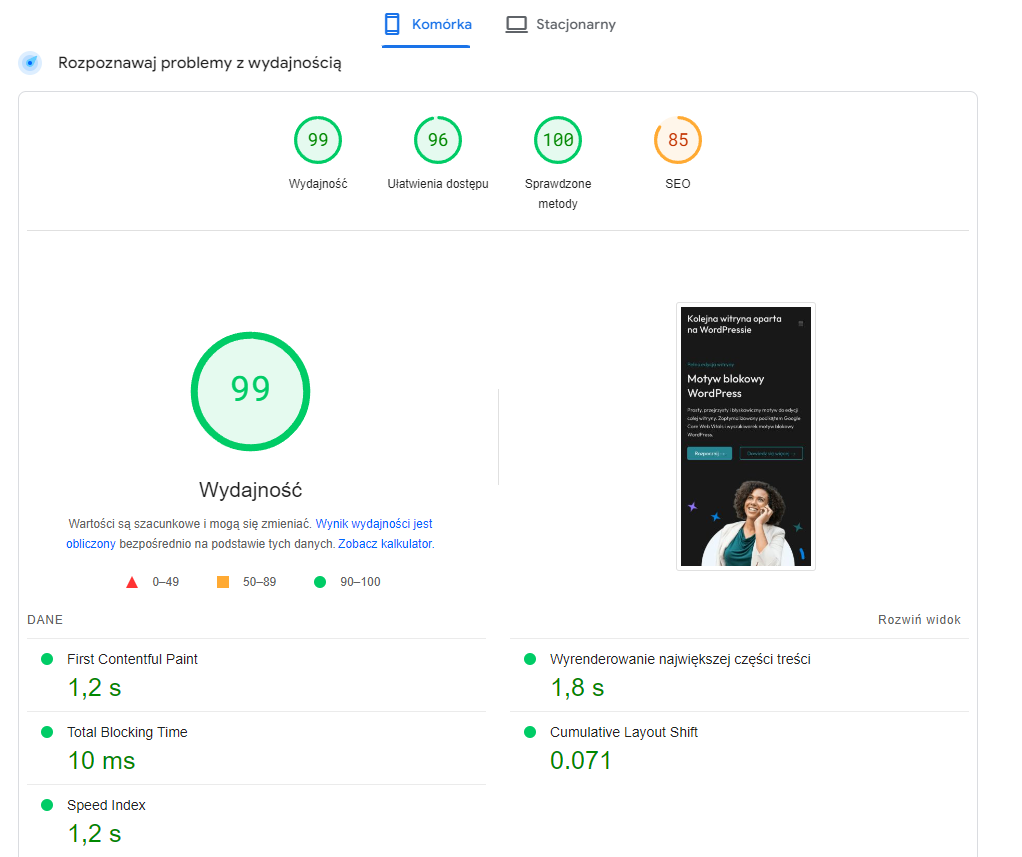This screenshot has height=857, width=1022.
Task: Click the green circle 90–100 legend icon
Action: click(x=320, y=582)
